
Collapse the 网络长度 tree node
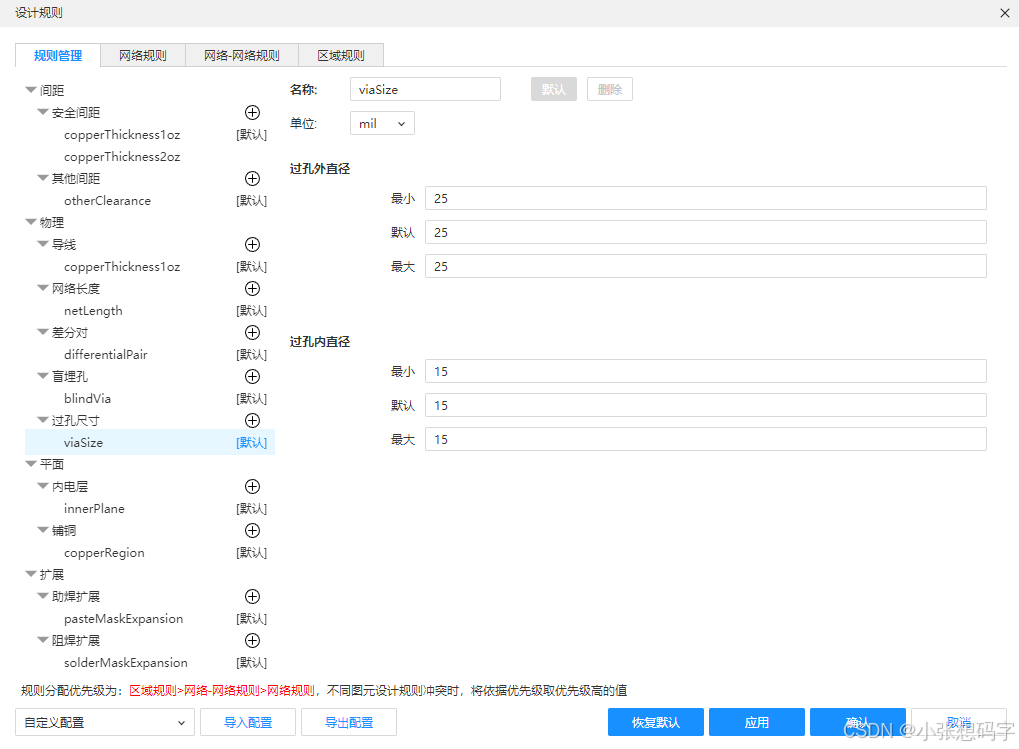point(43,288)
